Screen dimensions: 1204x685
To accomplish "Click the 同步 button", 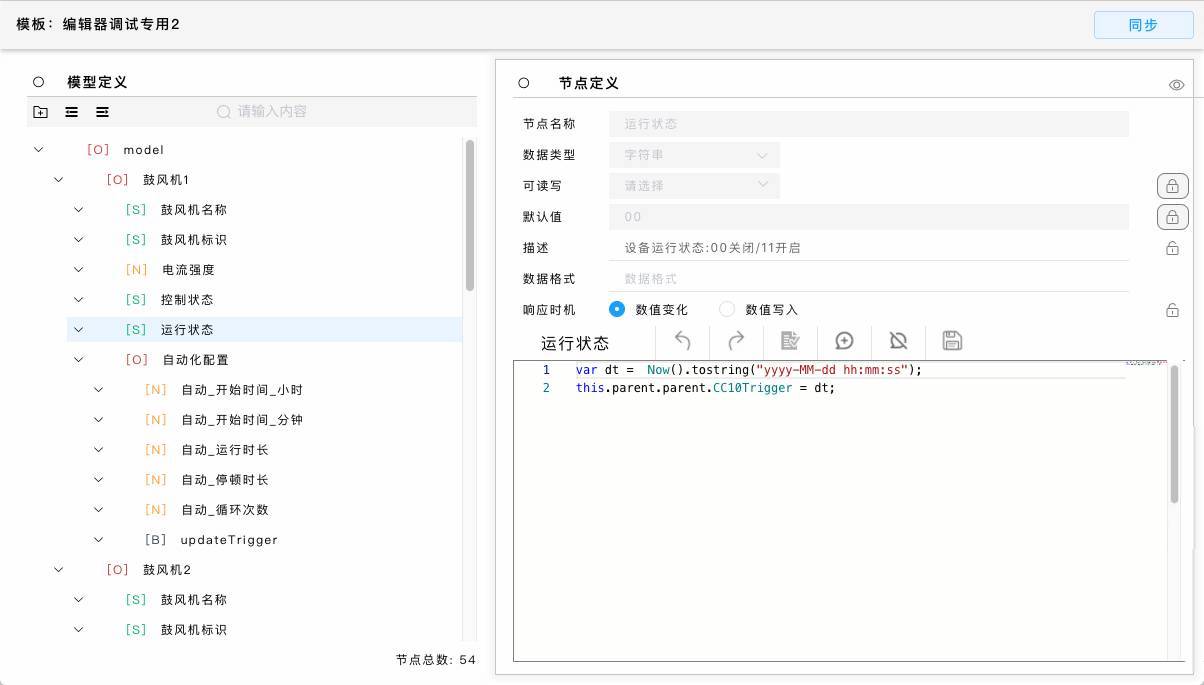I will (1143, 25).
